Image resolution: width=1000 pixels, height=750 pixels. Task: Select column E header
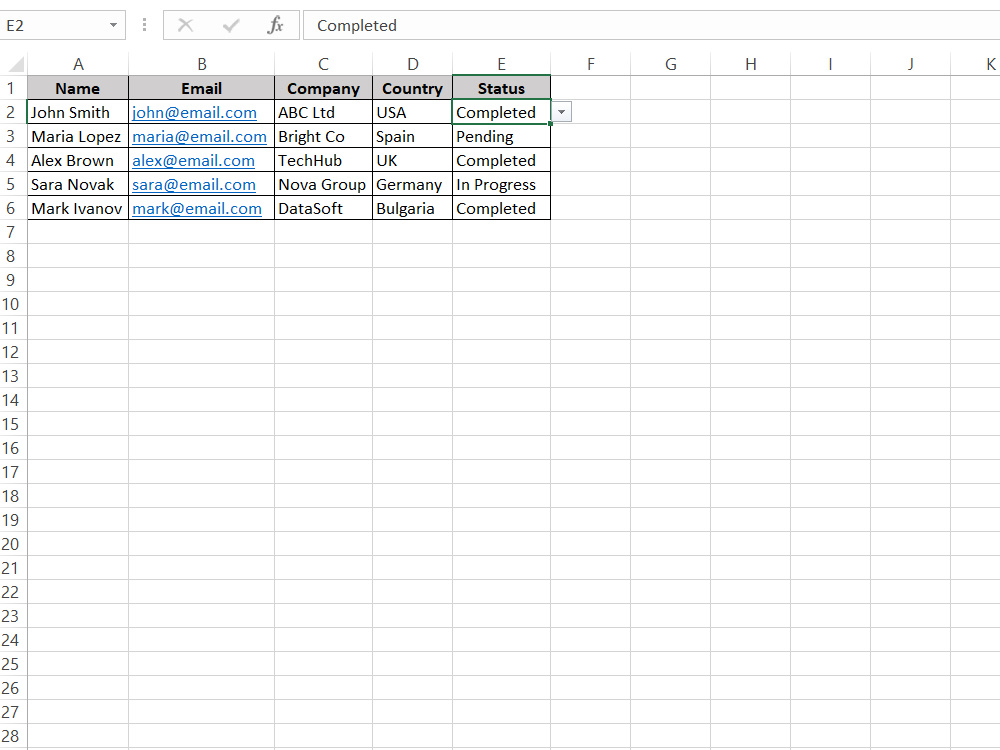pyautogui.click(x=501, y=64)
